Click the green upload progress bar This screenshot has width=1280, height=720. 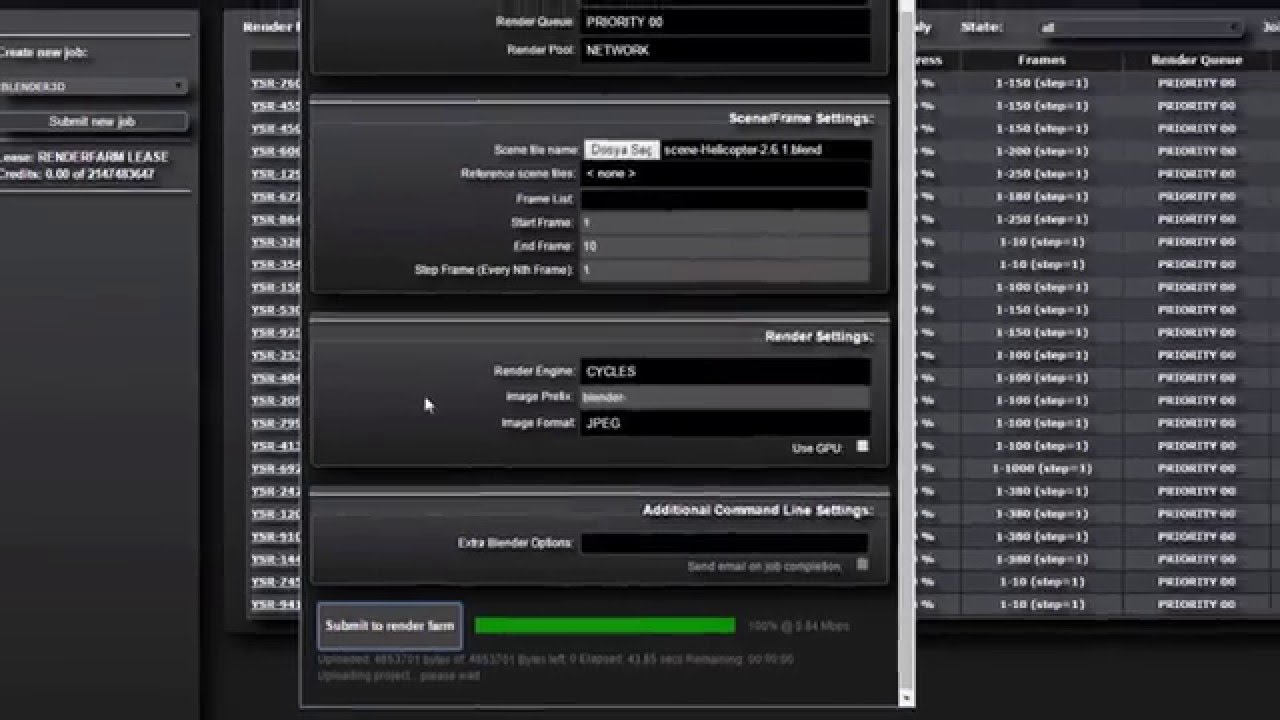tap(605, 626)
